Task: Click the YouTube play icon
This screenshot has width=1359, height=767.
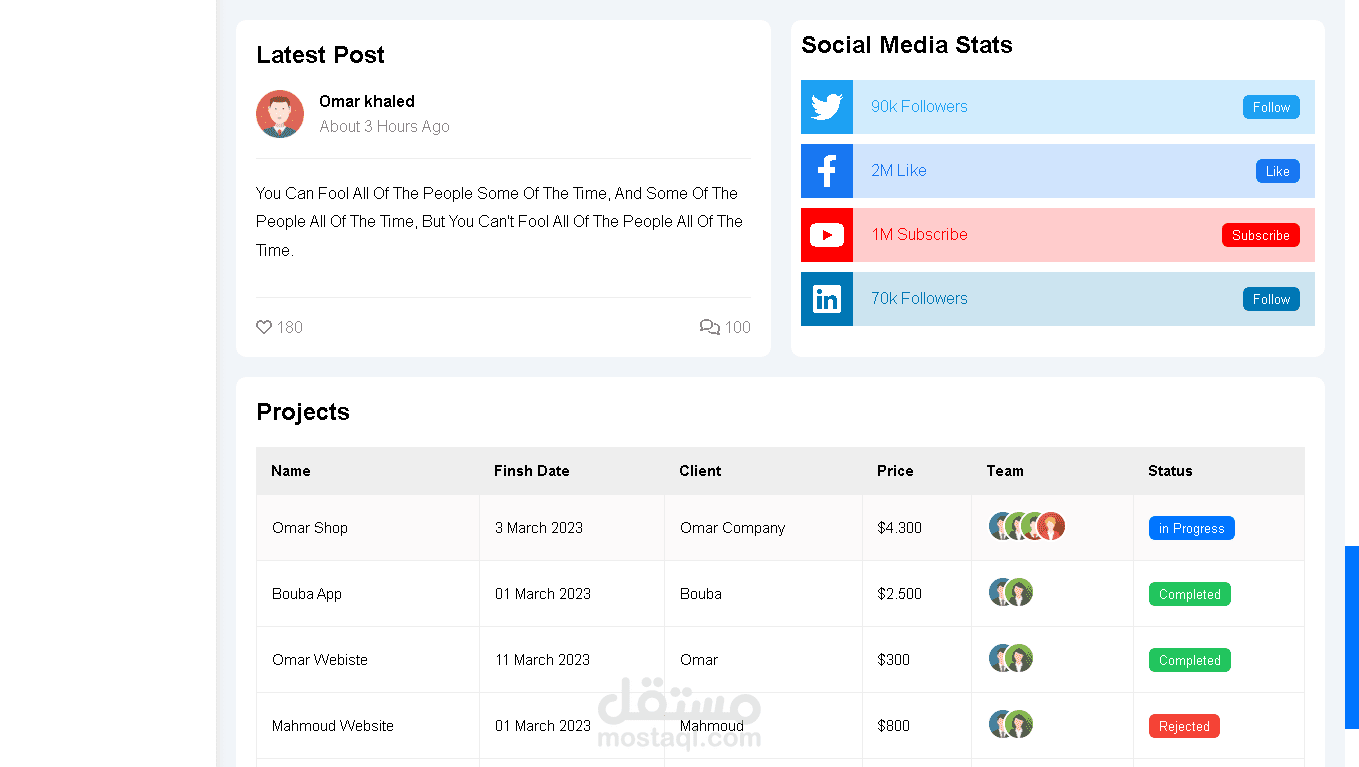Action: (827, 235)
